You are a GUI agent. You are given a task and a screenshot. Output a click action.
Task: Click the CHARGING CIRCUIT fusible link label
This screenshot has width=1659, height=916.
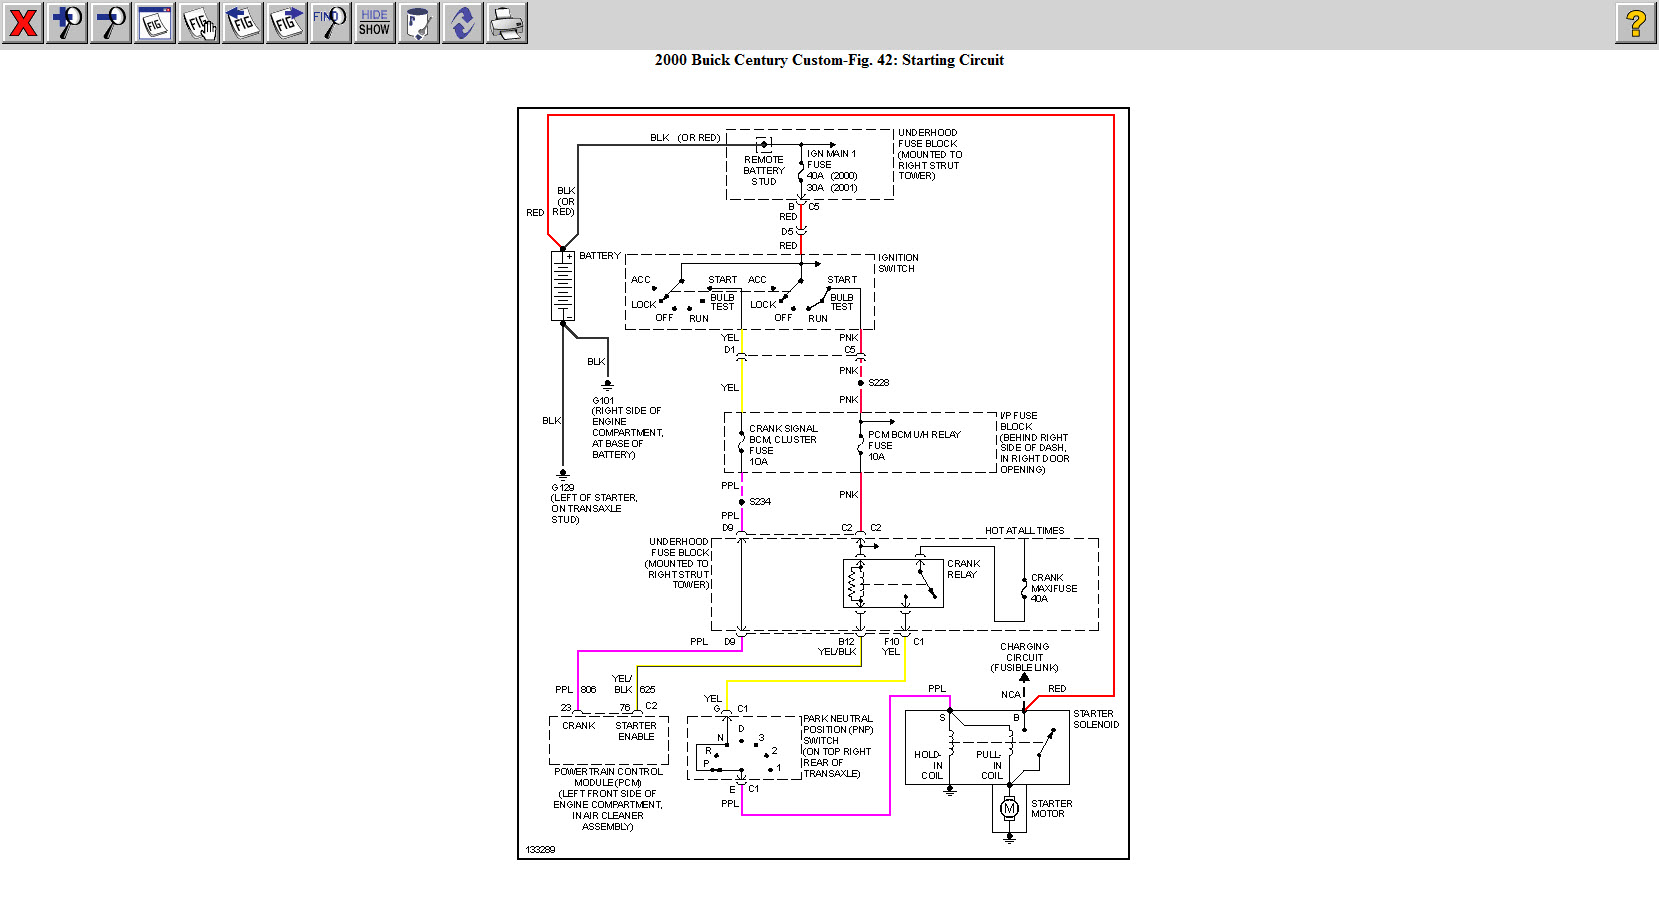tap(1024, 657)
